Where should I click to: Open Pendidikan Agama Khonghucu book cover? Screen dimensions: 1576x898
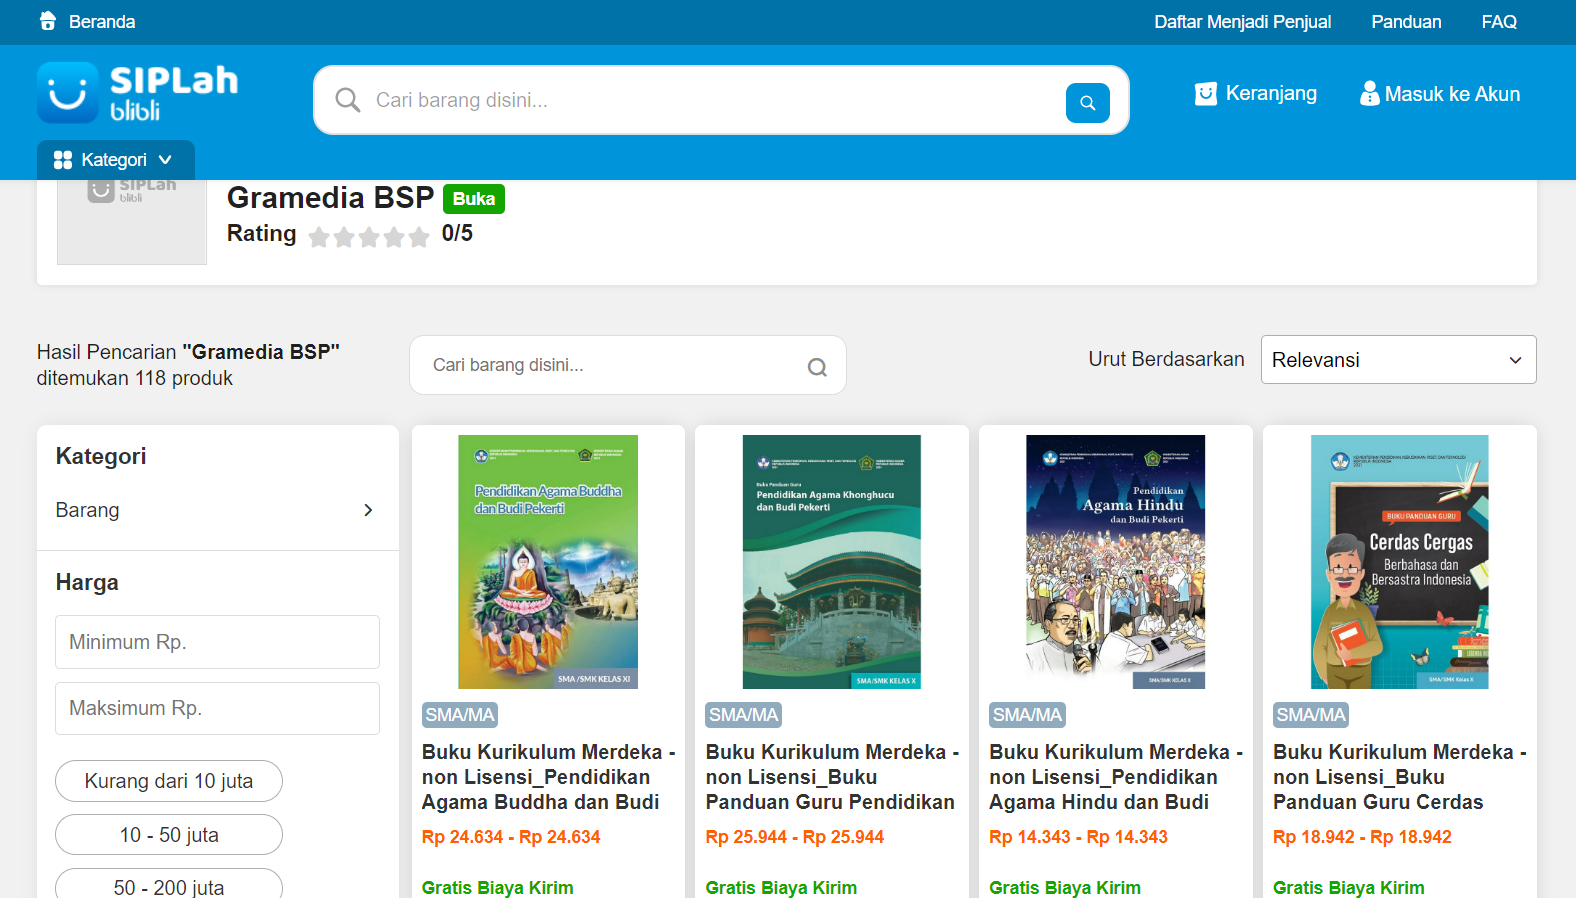[832, 562]
